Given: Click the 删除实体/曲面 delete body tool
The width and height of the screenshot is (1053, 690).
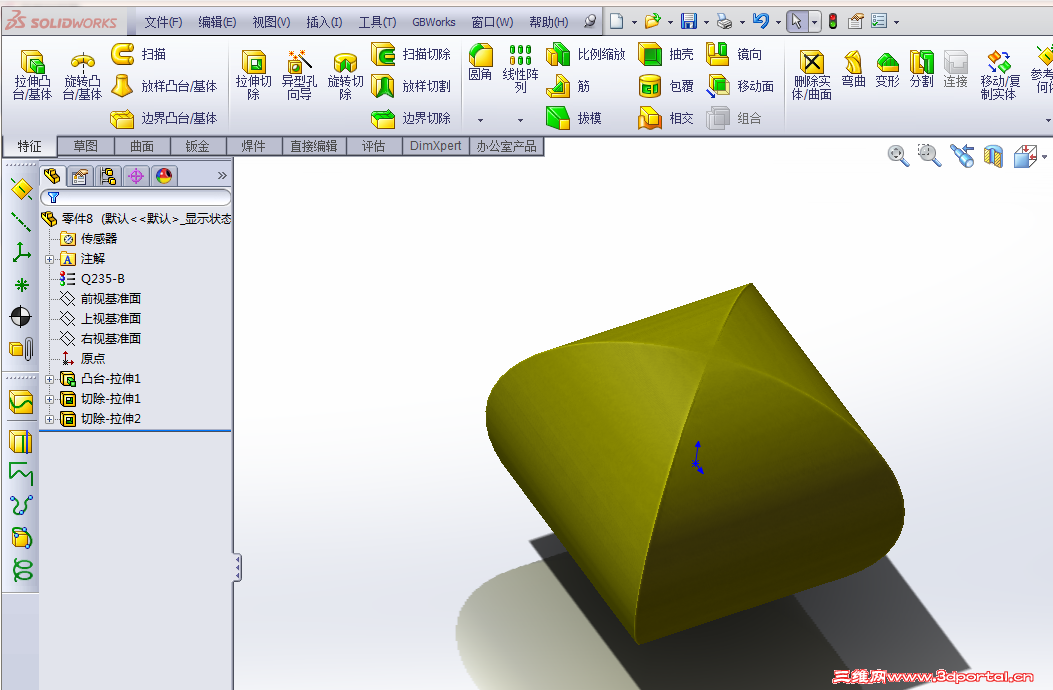Looking at the screenshot, I should coord(812,75).
